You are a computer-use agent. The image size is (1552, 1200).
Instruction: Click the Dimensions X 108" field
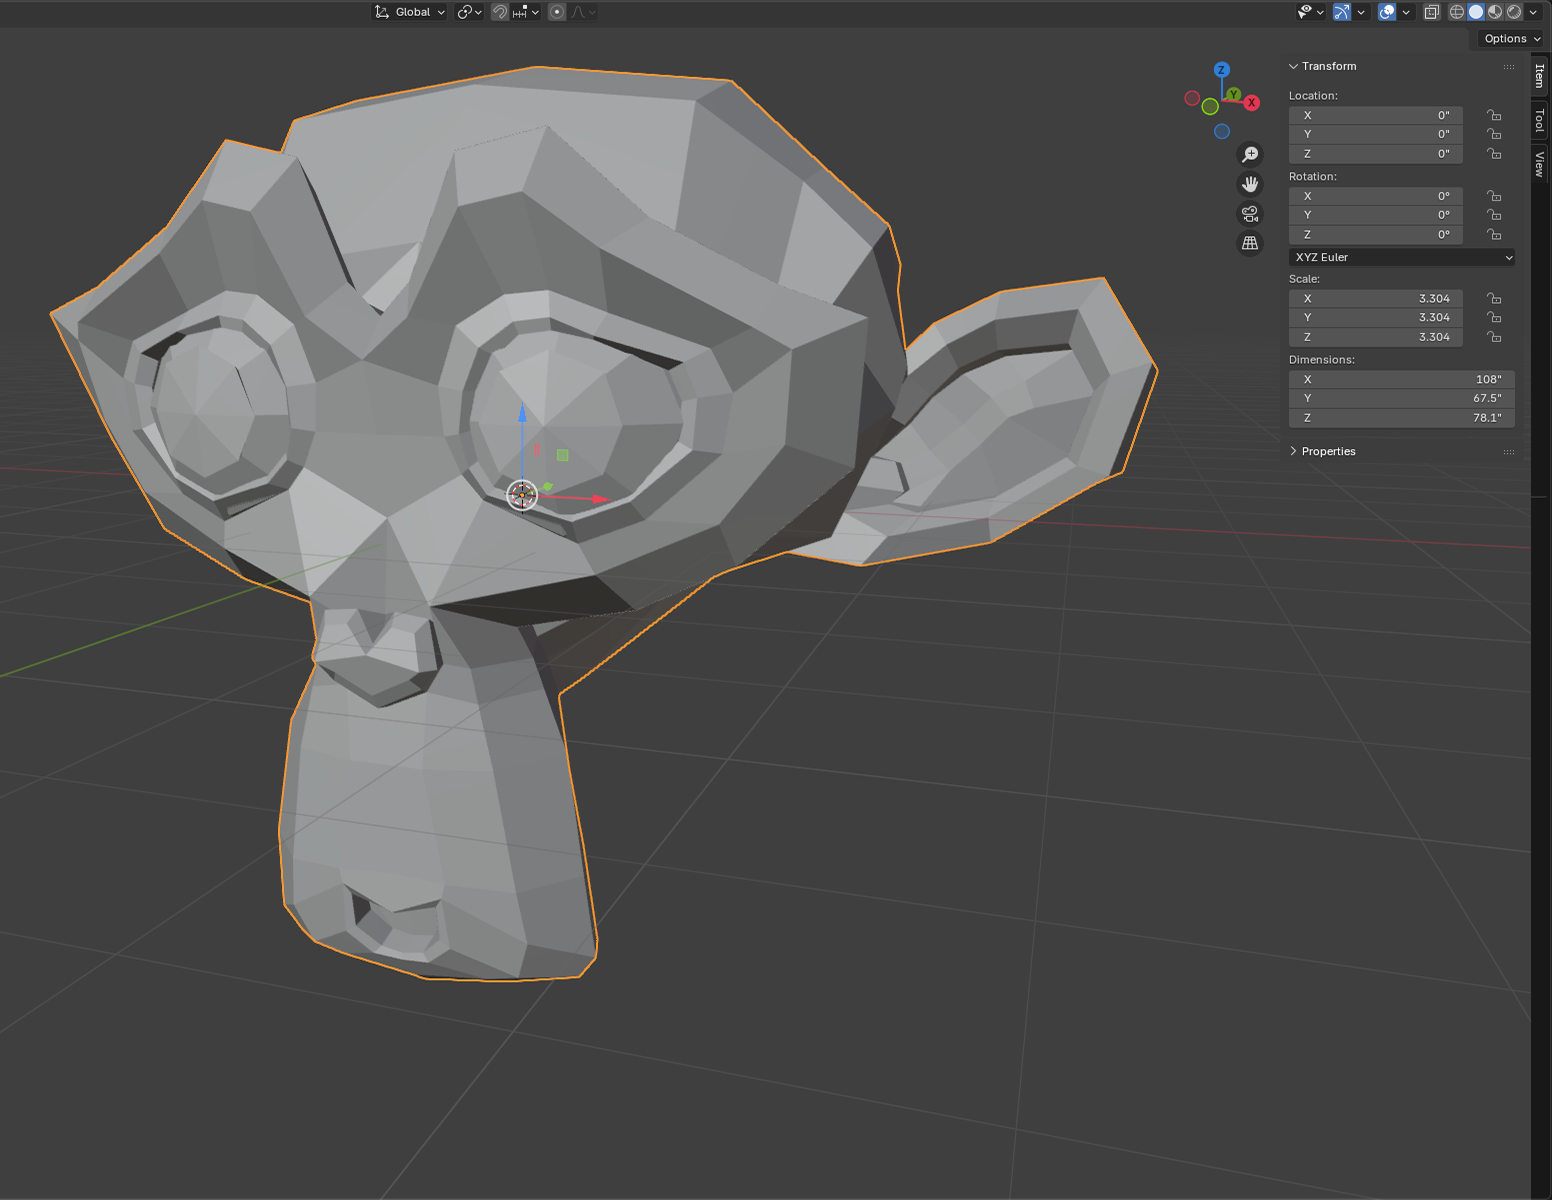(x=1402, y=379)
